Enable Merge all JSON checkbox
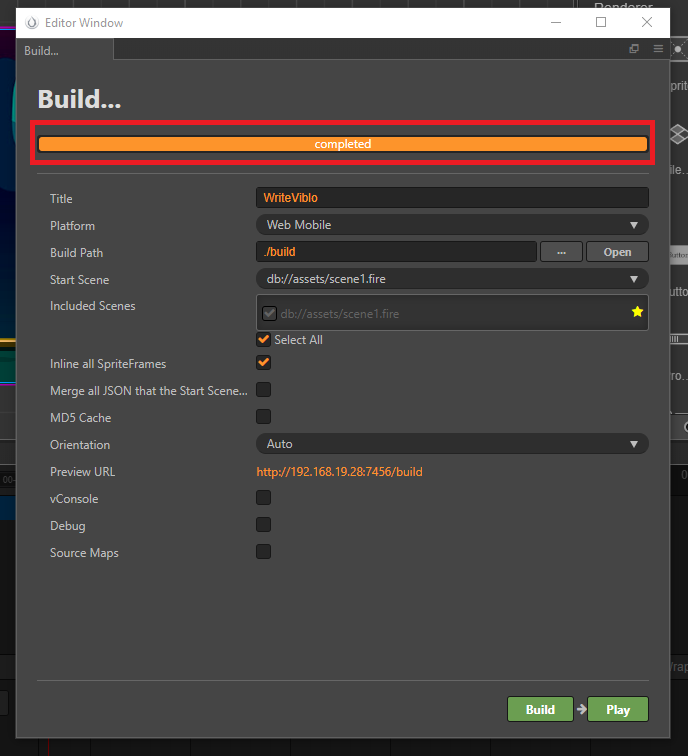 coord(263,390)
